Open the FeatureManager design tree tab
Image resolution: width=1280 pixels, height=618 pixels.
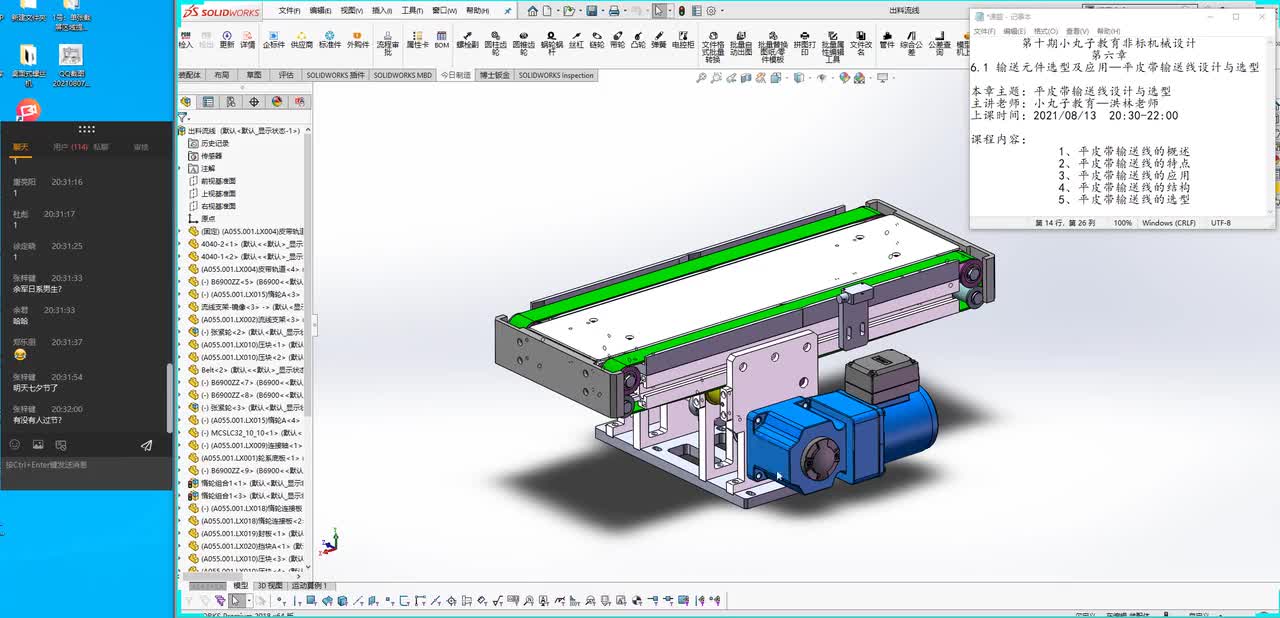click(186, 102)
